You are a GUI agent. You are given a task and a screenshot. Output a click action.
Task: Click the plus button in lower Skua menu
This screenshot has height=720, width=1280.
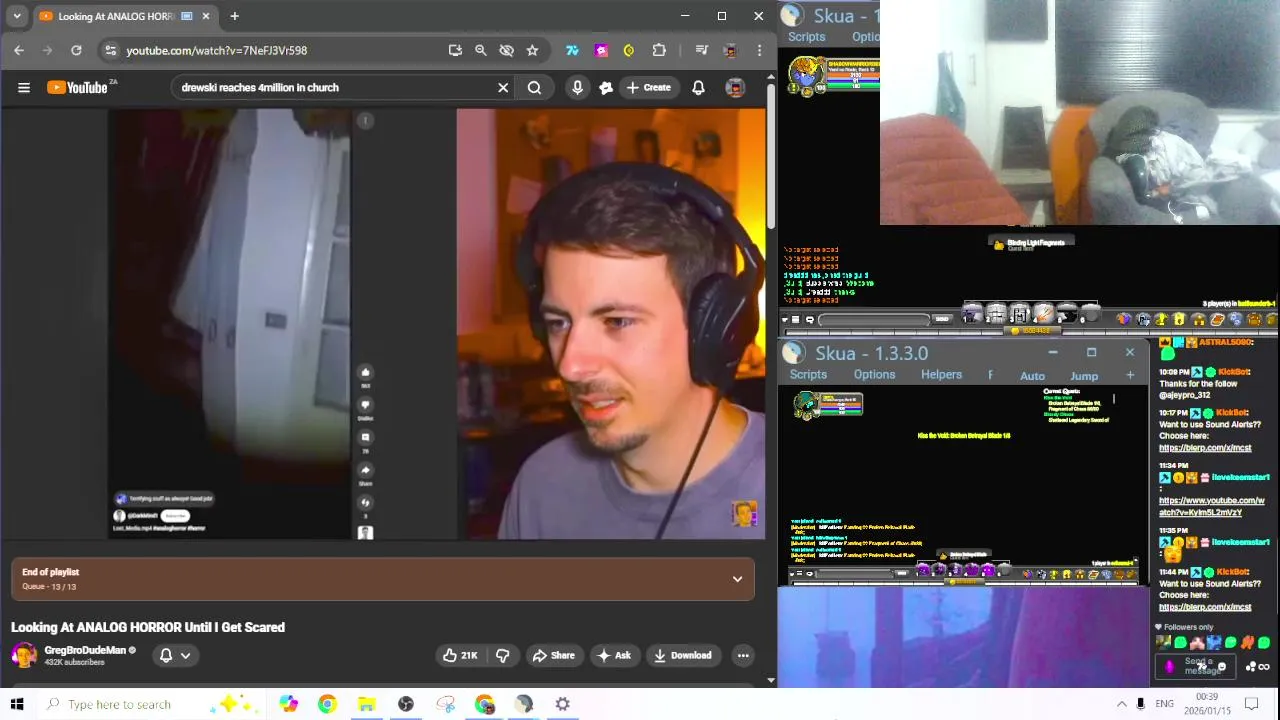coord(1130,376)
